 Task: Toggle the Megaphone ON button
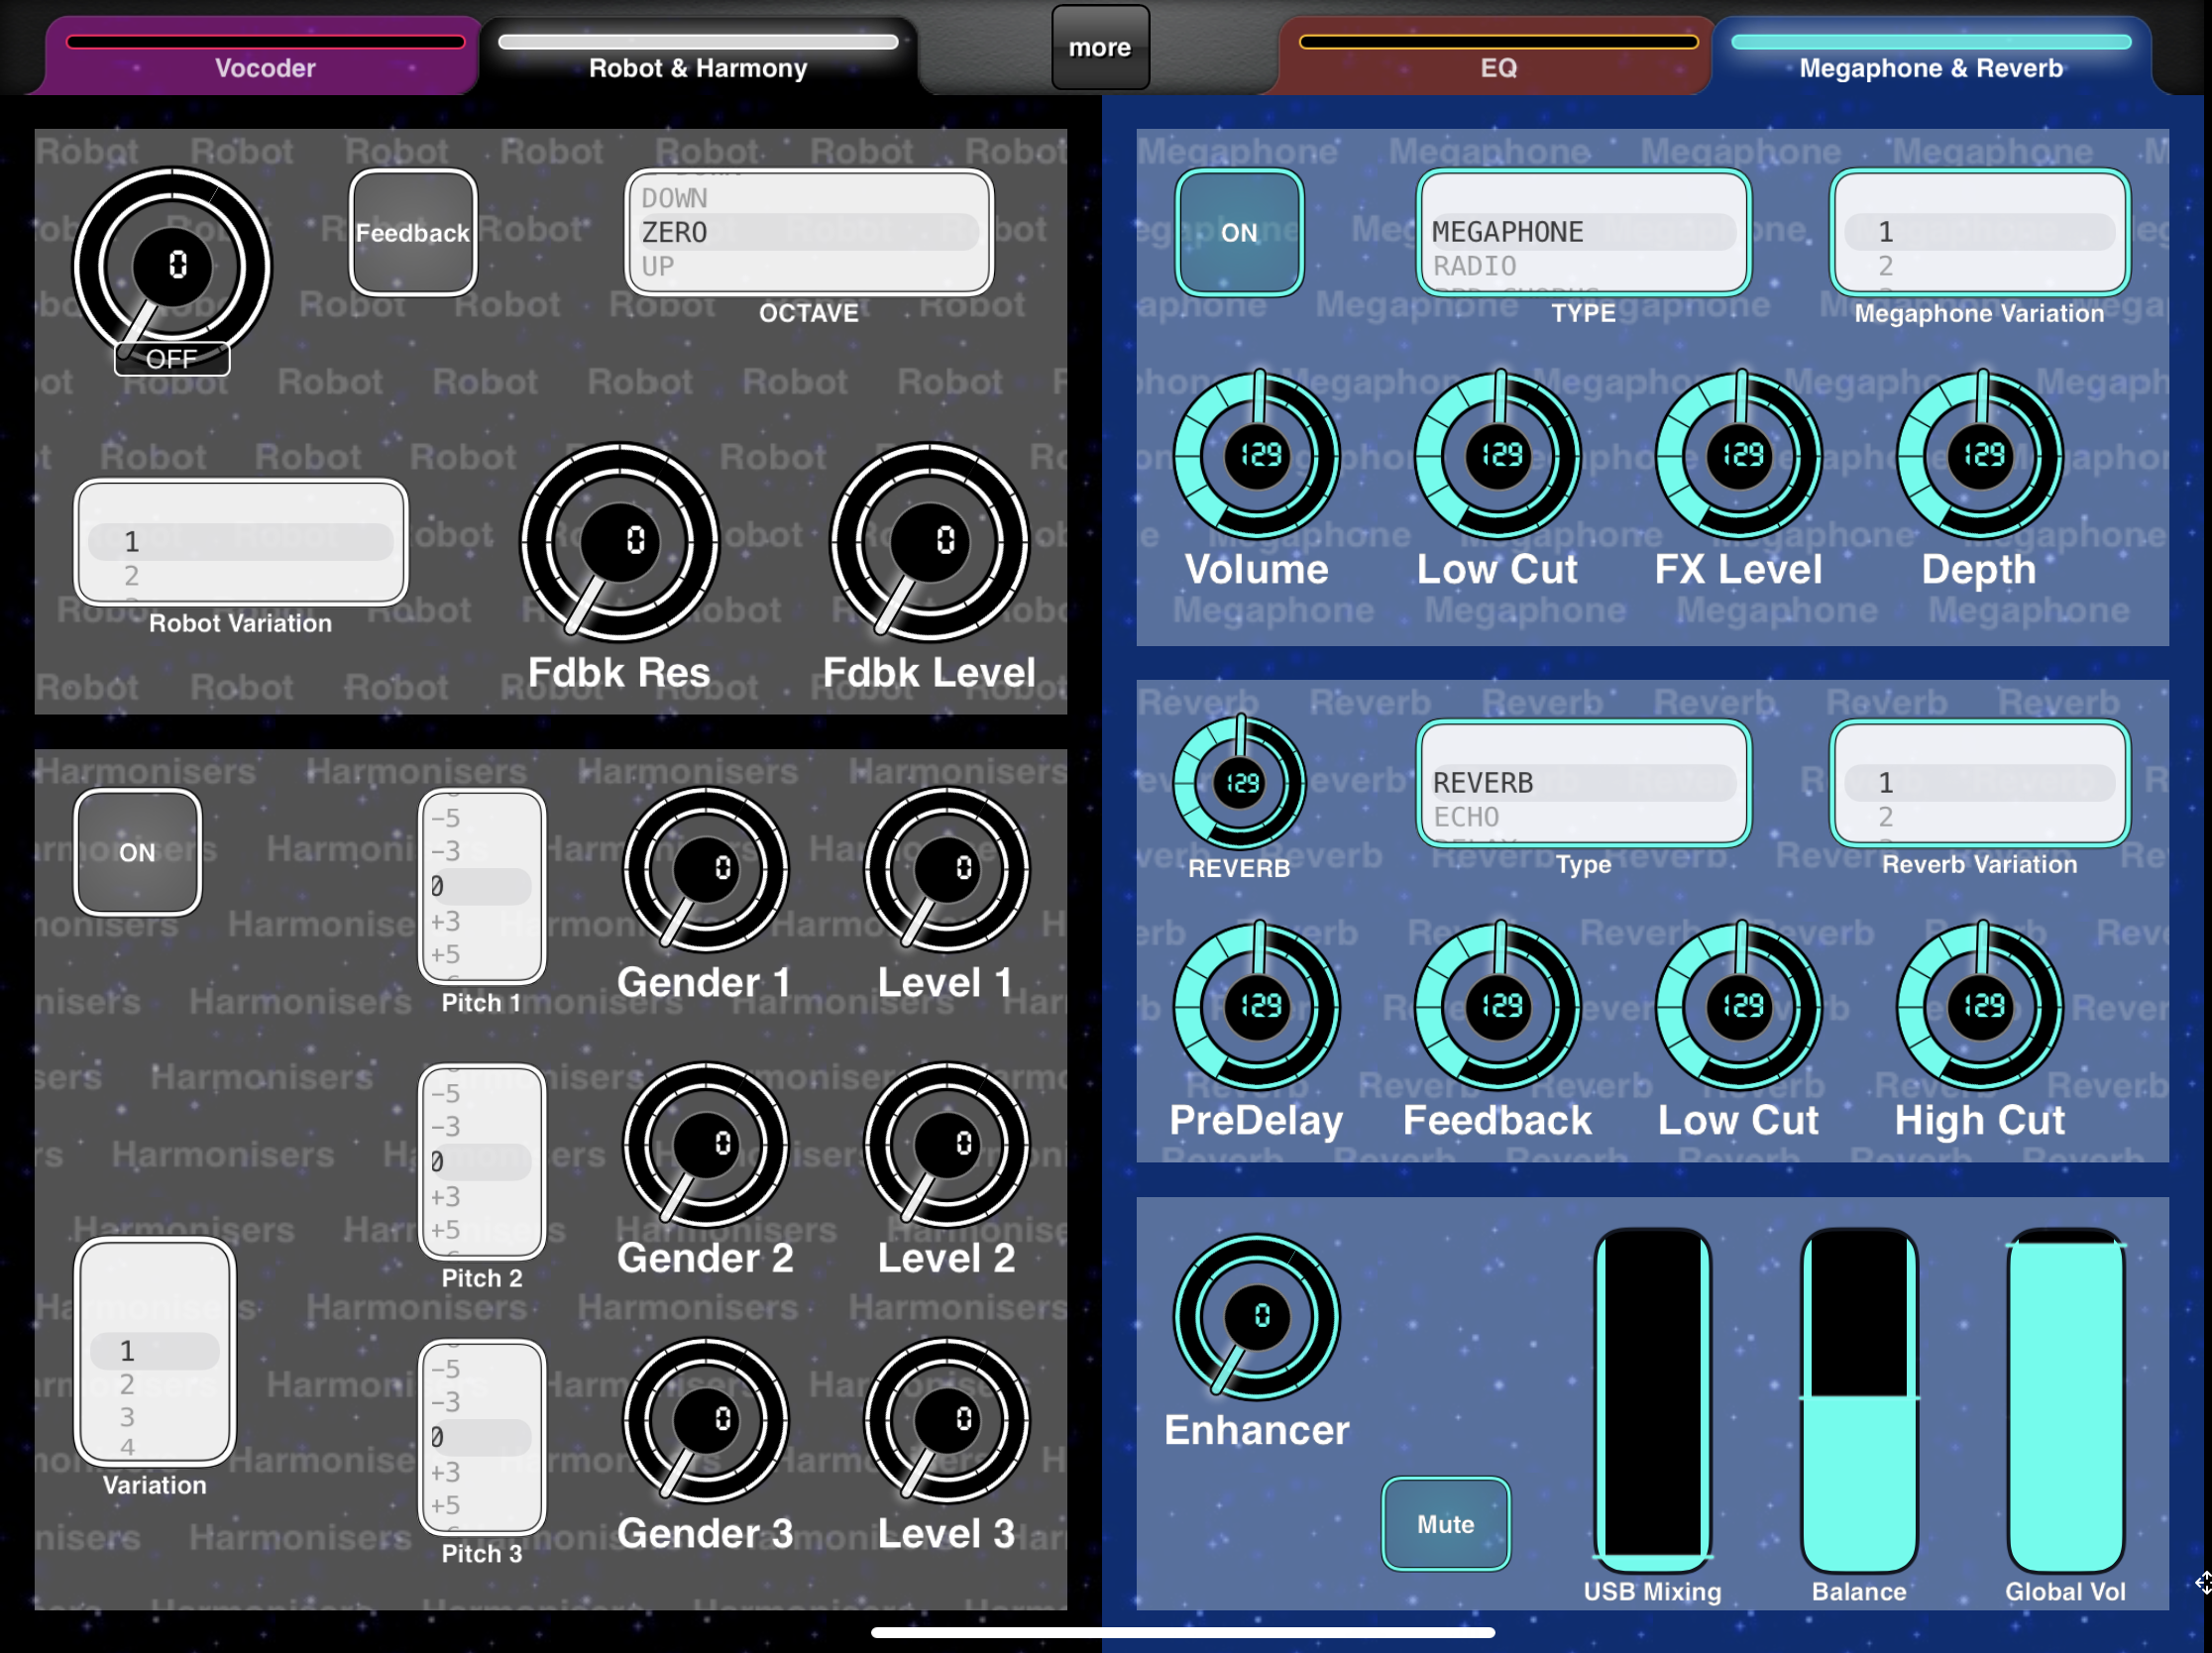pos(1239,232)
